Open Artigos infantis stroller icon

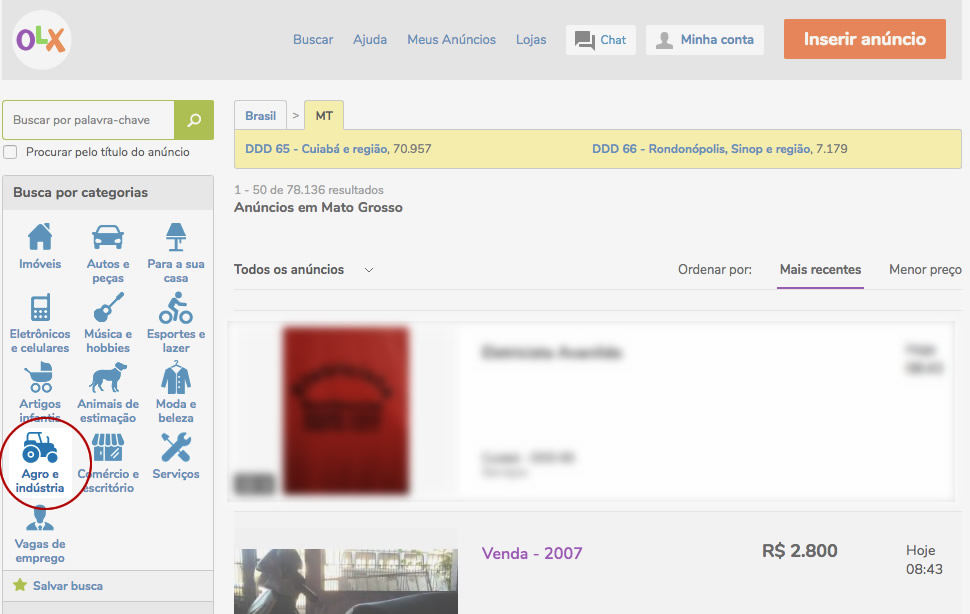pos(40,377)
